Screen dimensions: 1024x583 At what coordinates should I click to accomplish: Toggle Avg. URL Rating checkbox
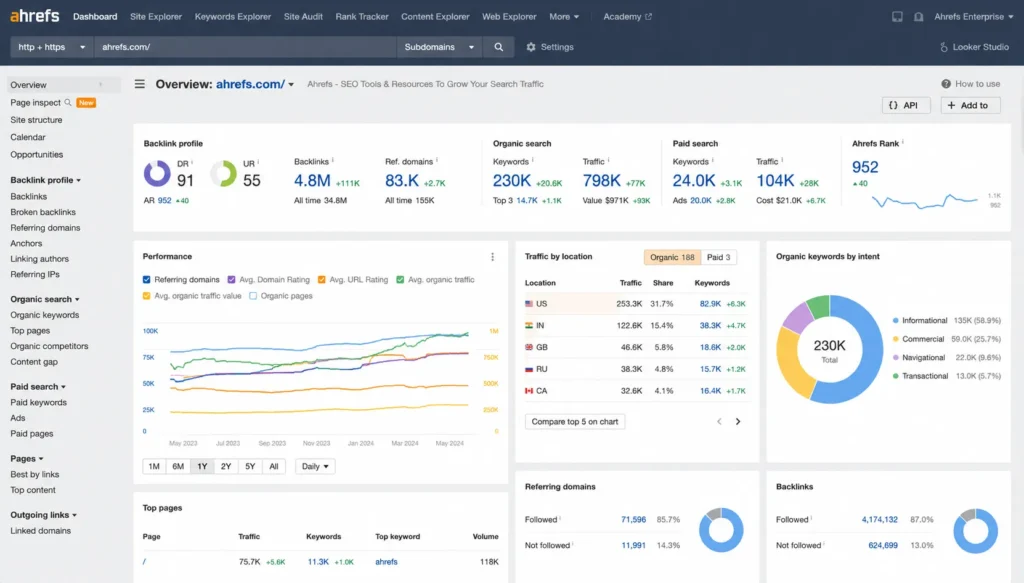coord(321,279)
